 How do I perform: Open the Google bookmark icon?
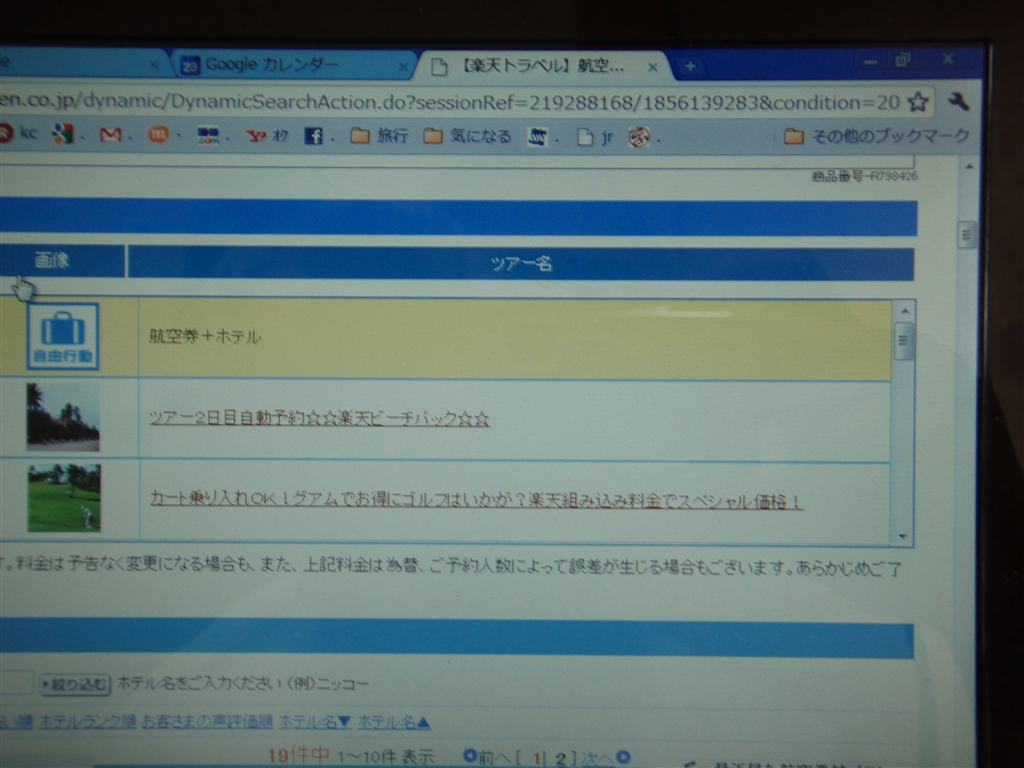coord(63,134)
